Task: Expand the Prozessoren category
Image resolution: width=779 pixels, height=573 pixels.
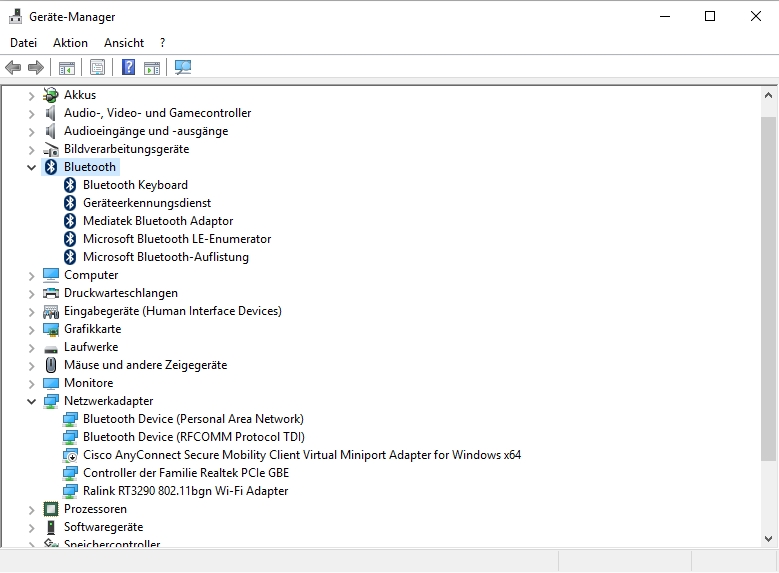Action: coord(31,510)
